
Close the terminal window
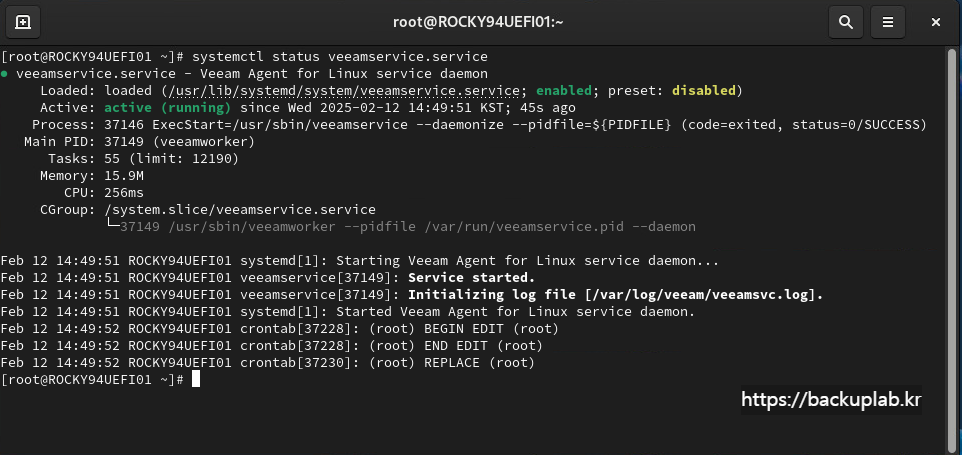coord(936,23)
